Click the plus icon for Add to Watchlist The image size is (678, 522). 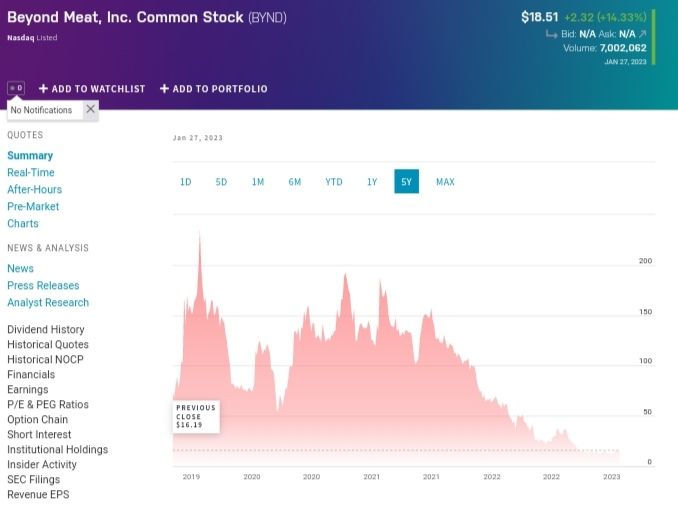coord(43,89)
